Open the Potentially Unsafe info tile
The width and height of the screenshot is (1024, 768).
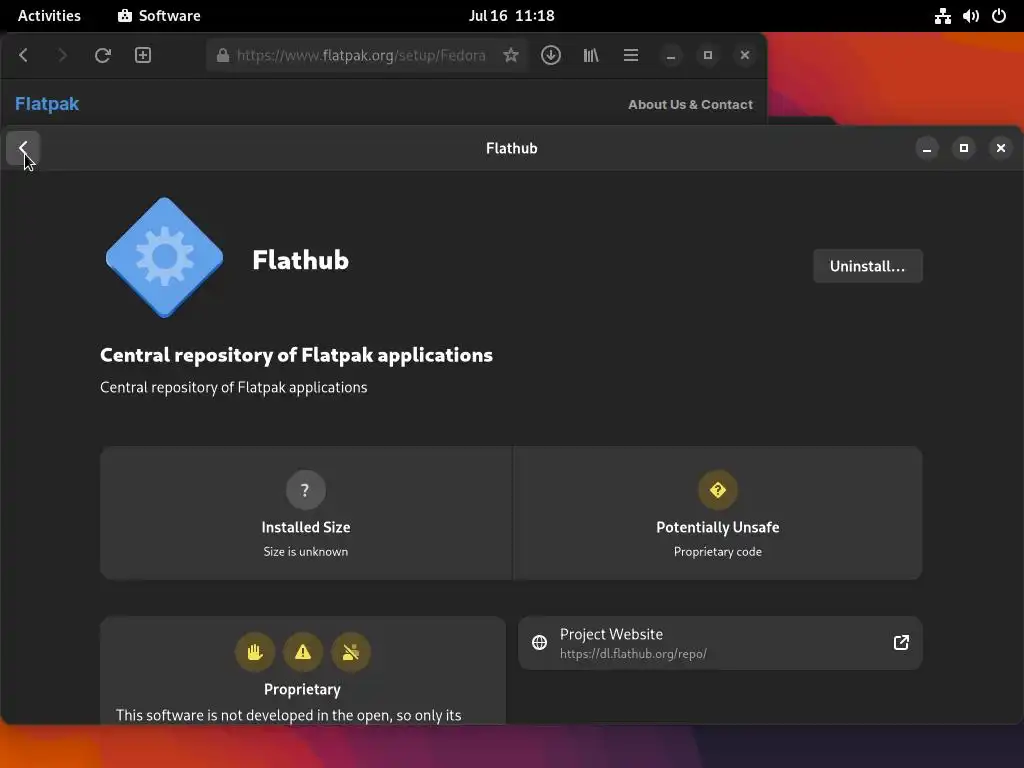[x=717, y=513]
